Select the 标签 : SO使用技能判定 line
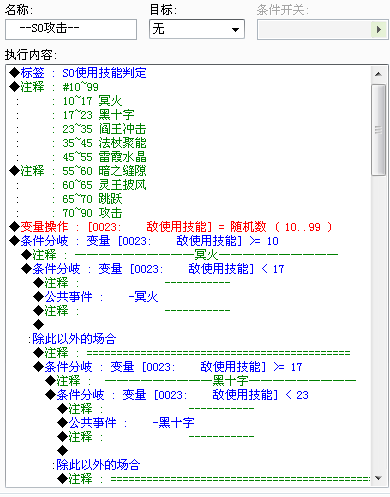Screen dimensions: 390x497 click(78, 73)
